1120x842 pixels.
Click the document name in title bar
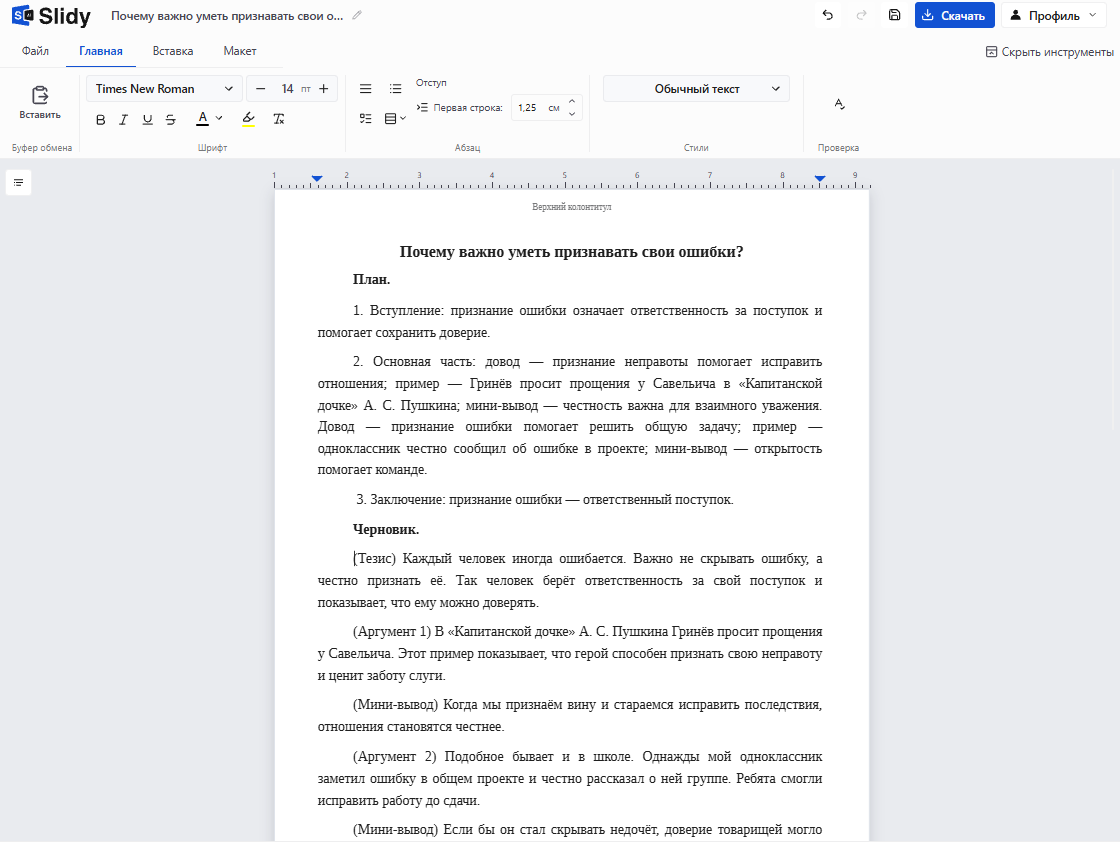[227, 15]
